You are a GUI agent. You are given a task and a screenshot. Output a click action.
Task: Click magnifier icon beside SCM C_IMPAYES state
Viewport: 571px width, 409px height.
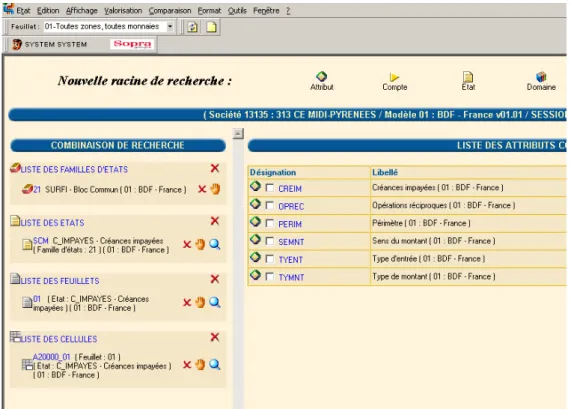[x=215, y=244]
